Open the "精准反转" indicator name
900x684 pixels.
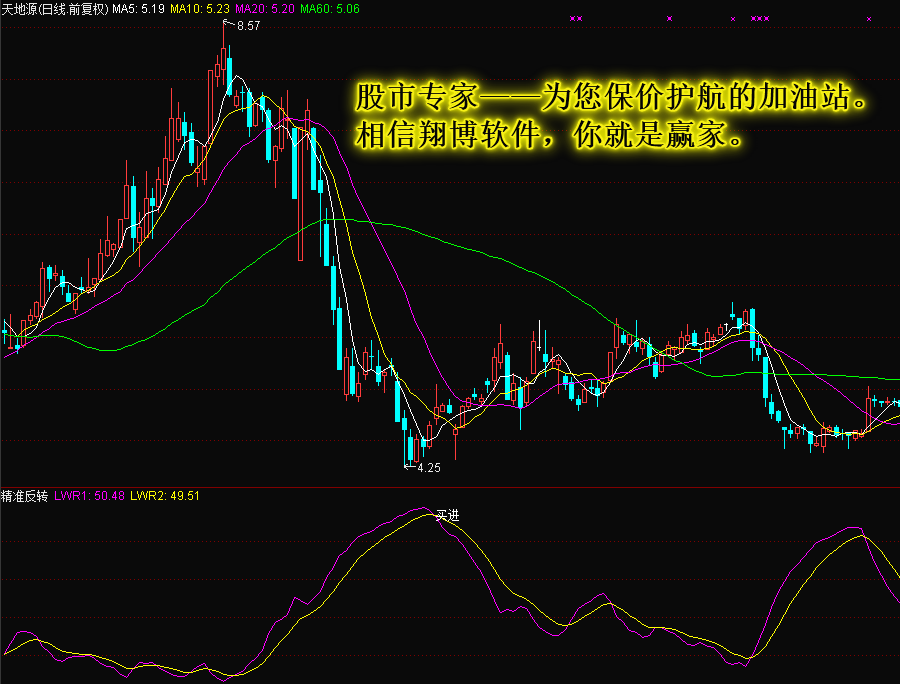[x=25, y=496]
